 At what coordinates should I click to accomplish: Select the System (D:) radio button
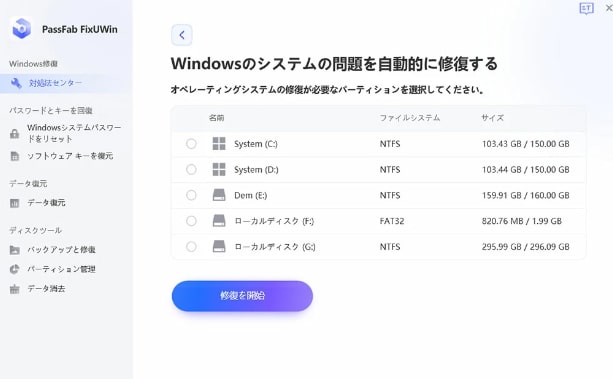click(x=191, y=169)
